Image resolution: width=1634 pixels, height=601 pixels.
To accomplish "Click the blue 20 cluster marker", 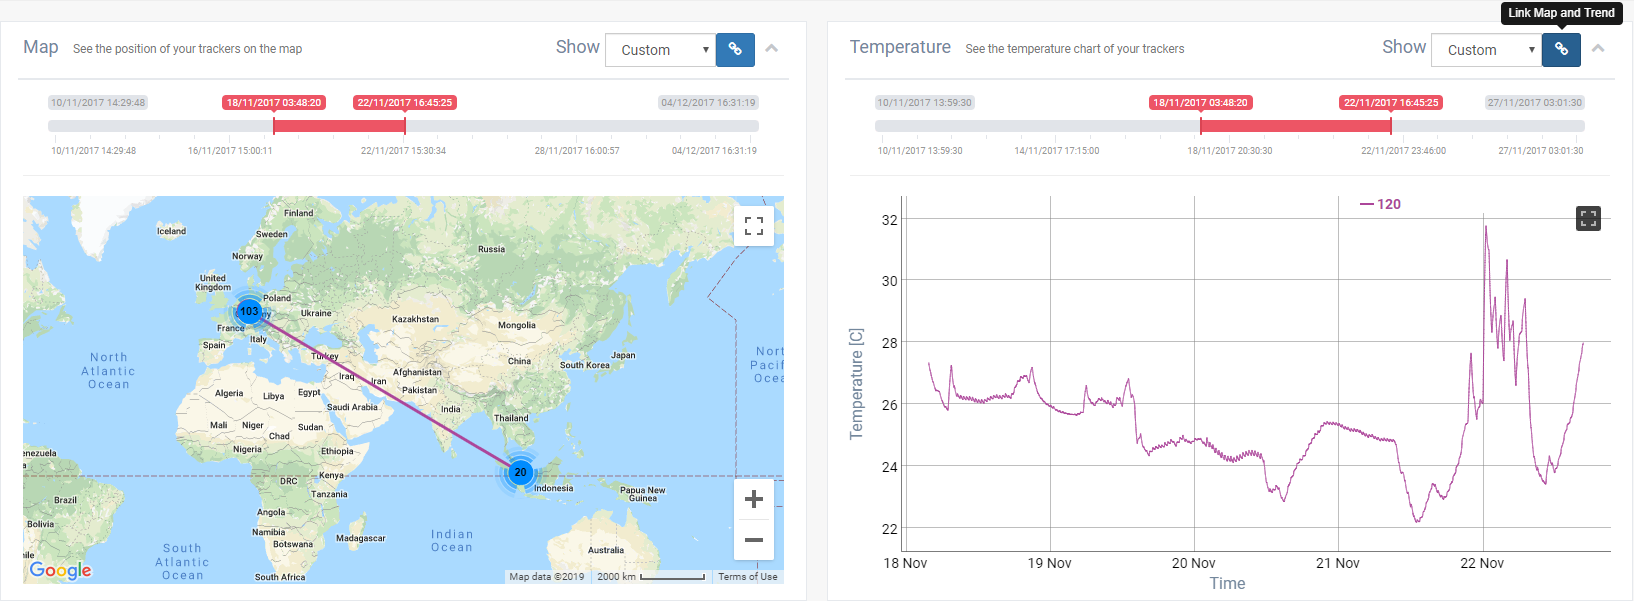I will tap(520, 472).
